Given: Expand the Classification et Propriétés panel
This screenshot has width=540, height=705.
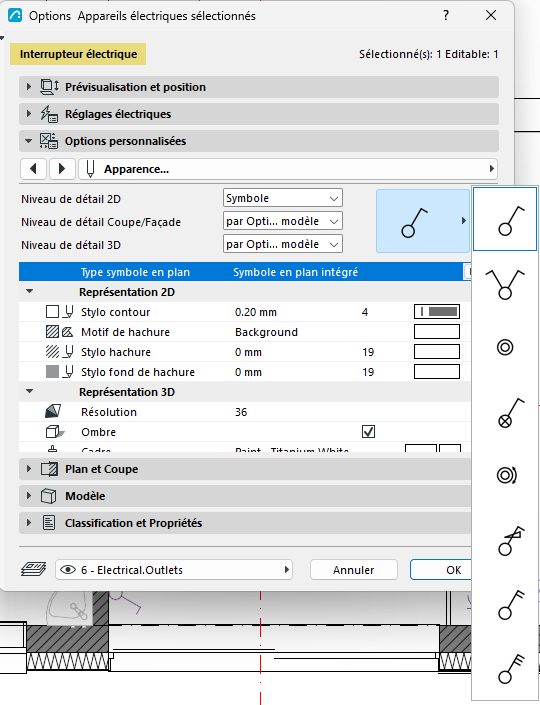Looking at the screenshot, I should pos(29,523).
